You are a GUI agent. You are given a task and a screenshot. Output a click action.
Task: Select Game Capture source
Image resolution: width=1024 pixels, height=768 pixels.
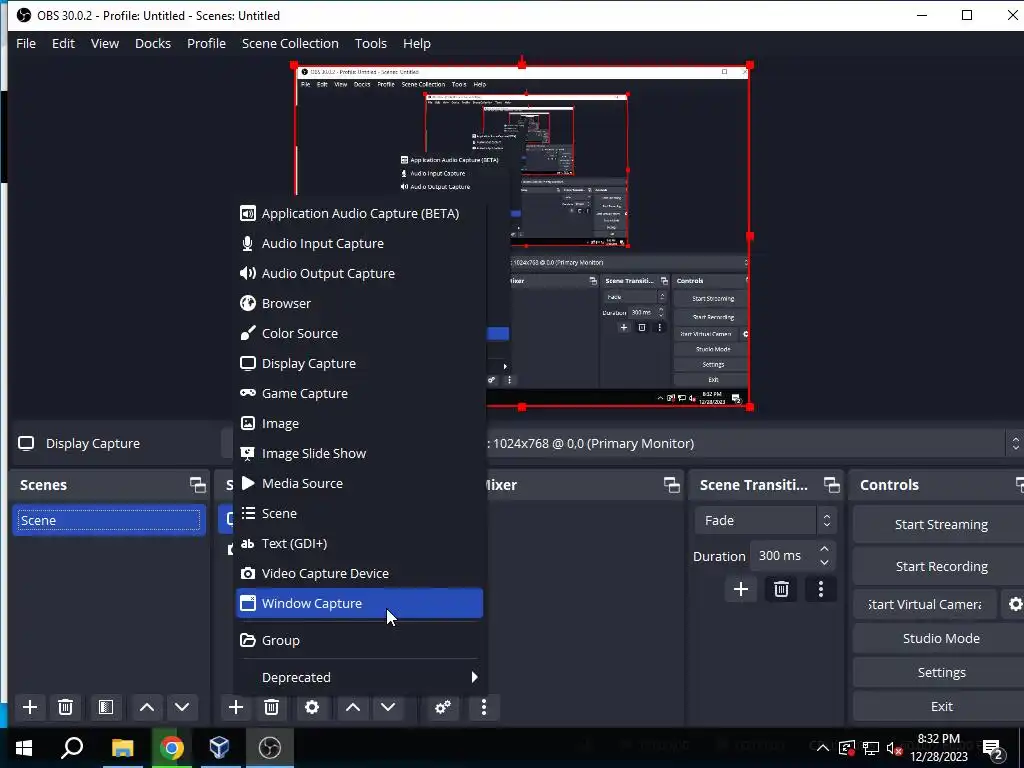click(359, 394)
